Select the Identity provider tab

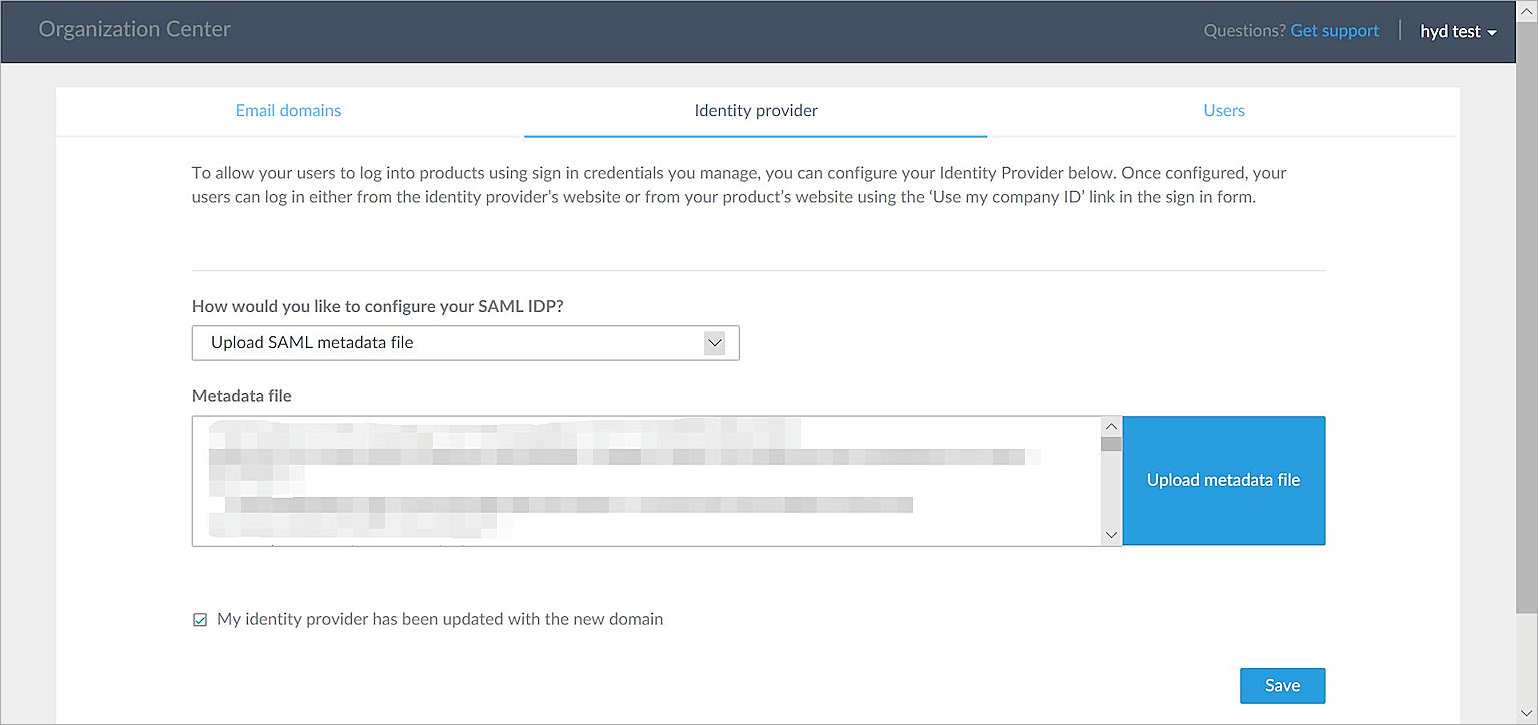pyautogui.click(x=756, y=111)
